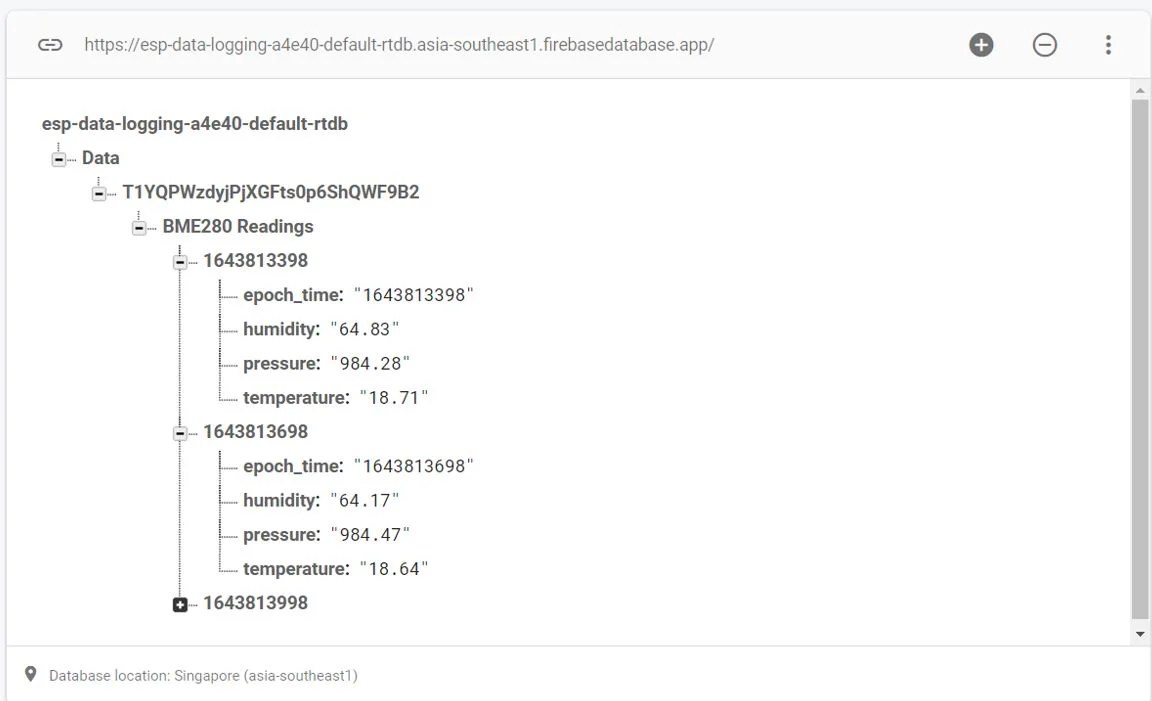Click the scrollbar down arrow icon
Image resolution: width=1152 pixels, height=701 pixels.
1140,633
